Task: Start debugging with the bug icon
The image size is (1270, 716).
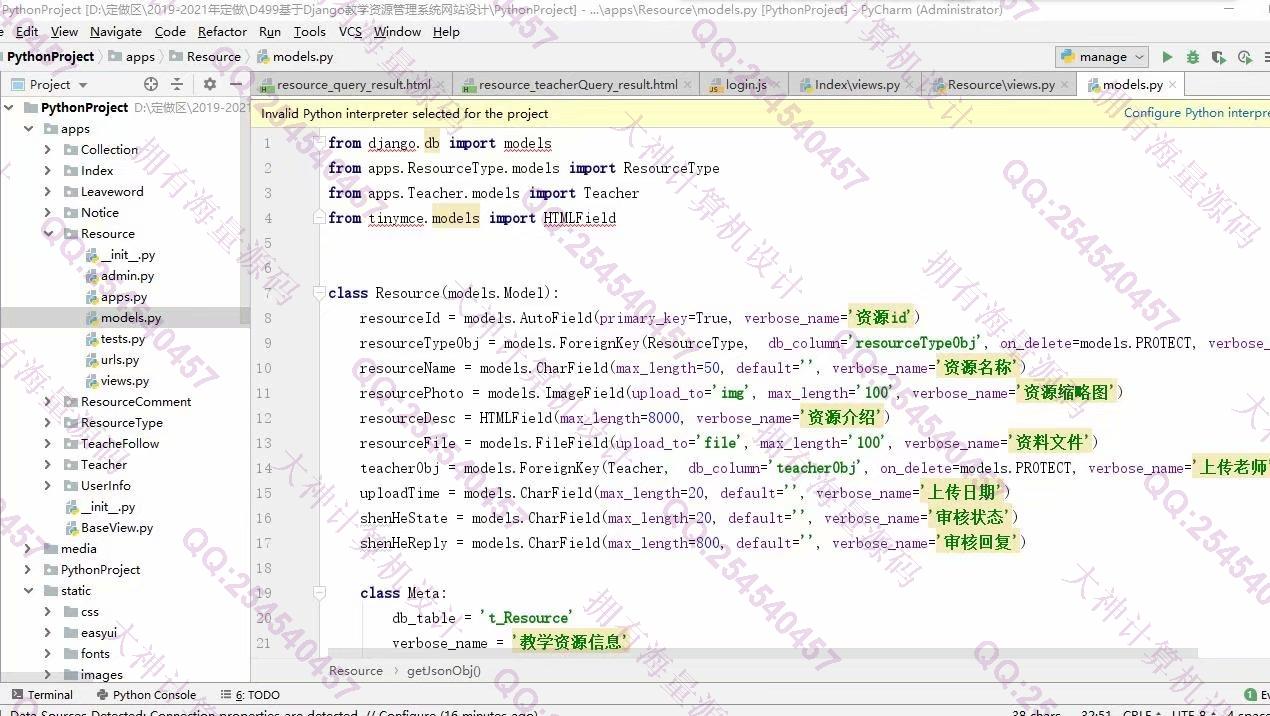Action: [1193, 57]
